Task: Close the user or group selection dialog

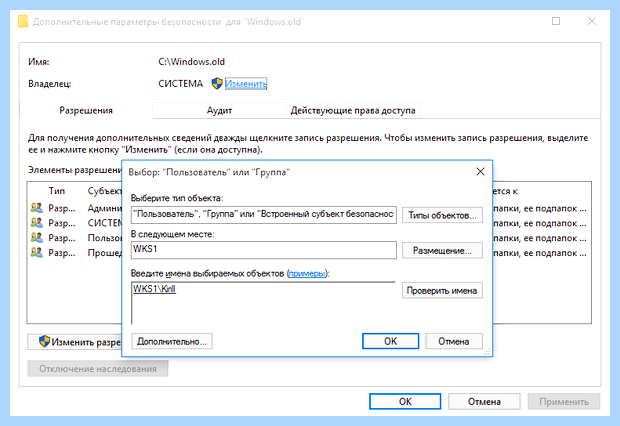Action: coord(480,172)
